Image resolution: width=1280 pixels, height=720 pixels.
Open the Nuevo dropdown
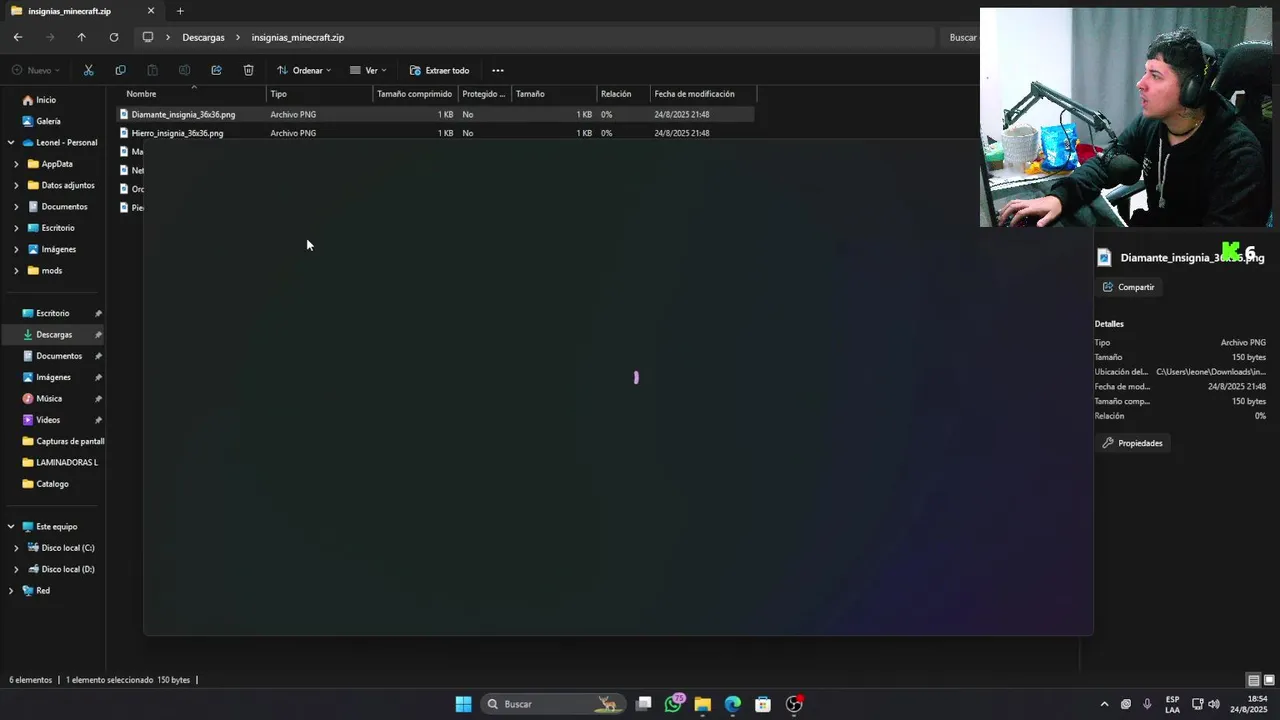(36, 70)
